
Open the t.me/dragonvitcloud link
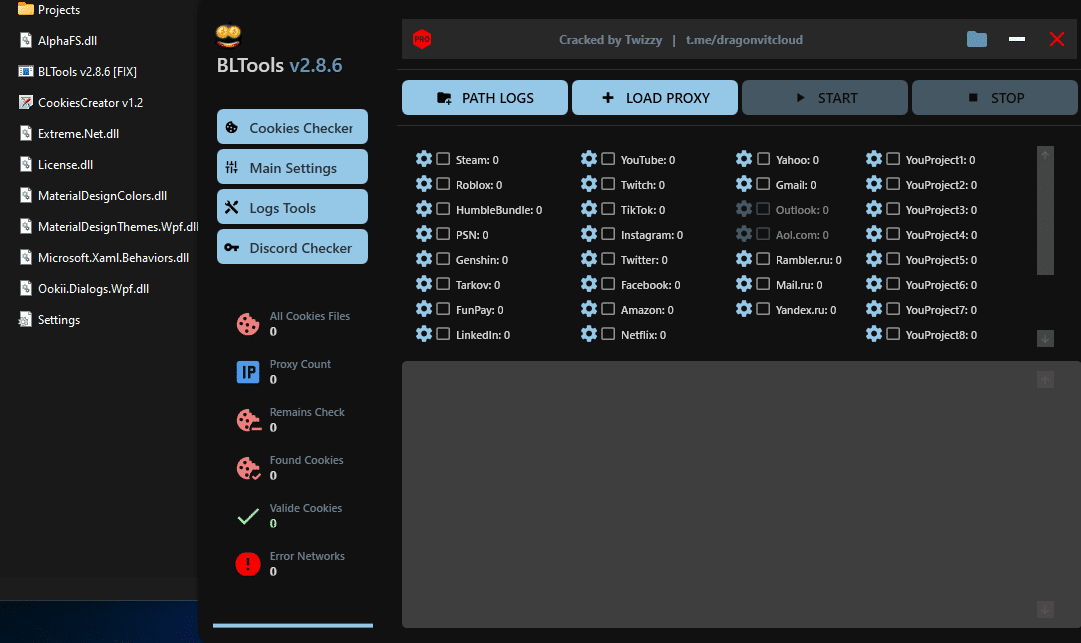[x=744, y=40]
